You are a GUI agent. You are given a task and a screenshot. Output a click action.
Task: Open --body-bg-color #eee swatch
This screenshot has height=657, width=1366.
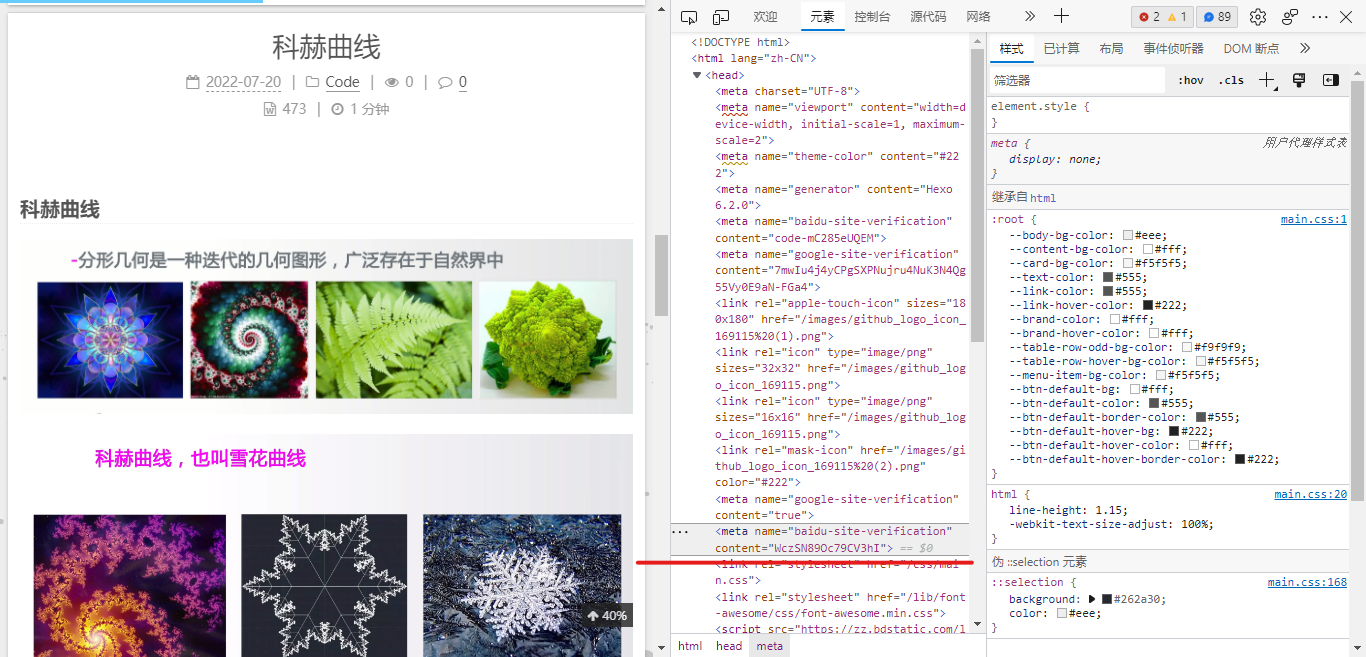point(1127,235)
